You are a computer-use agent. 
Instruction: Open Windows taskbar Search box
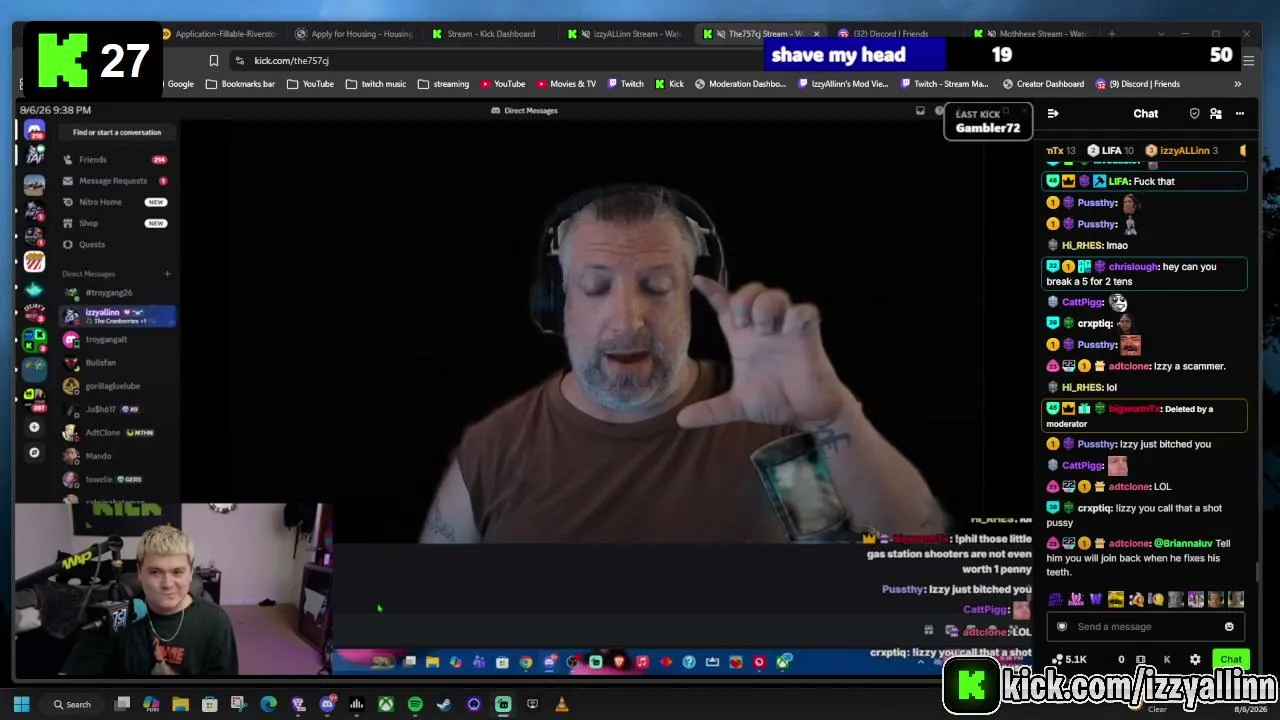(x=72, y=704)
